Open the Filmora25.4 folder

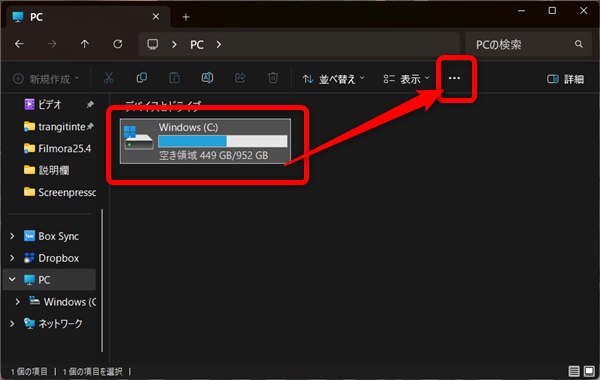pos(57,148)
